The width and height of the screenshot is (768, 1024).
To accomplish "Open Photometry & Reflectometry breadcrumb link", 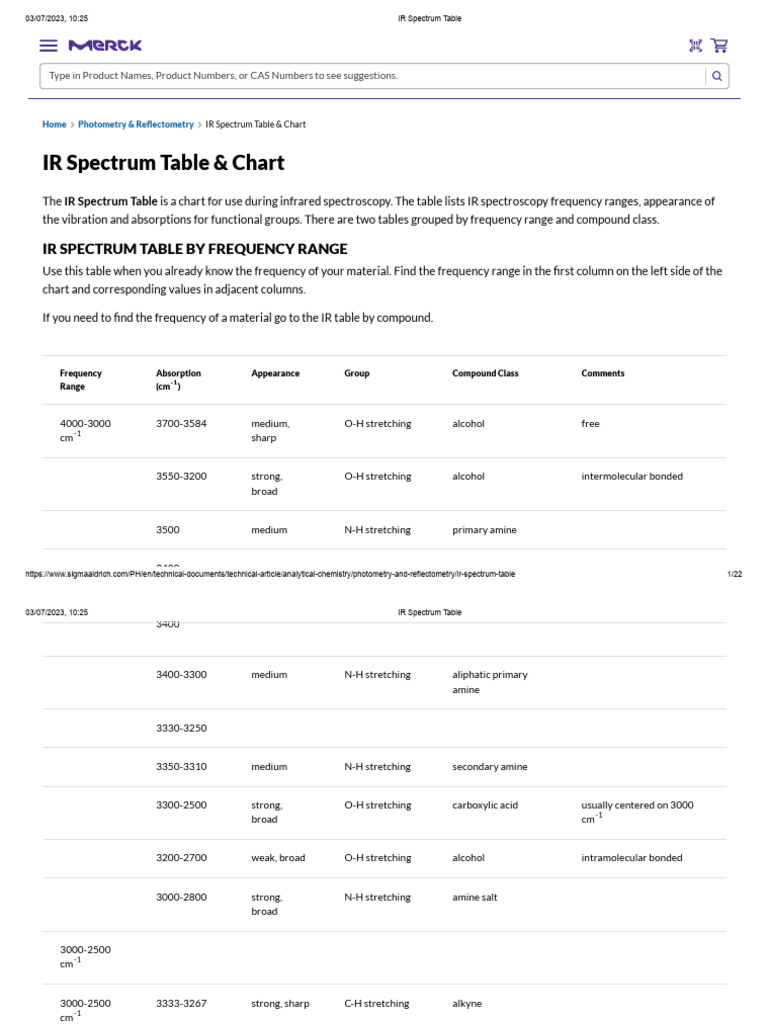I will (136, 125).
